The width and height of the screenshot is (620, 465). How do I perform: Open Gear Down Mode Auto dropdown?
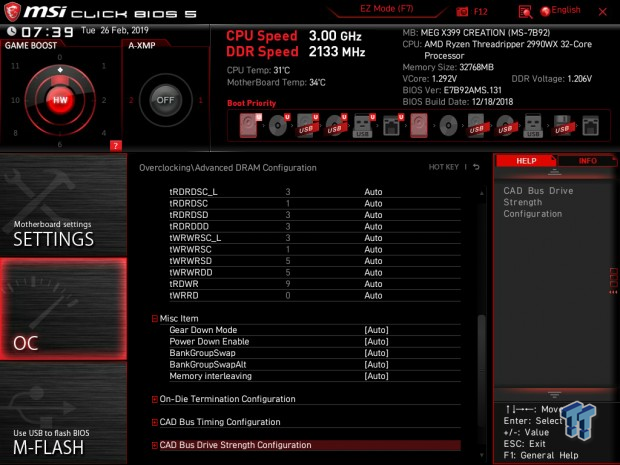coord(376,330)
